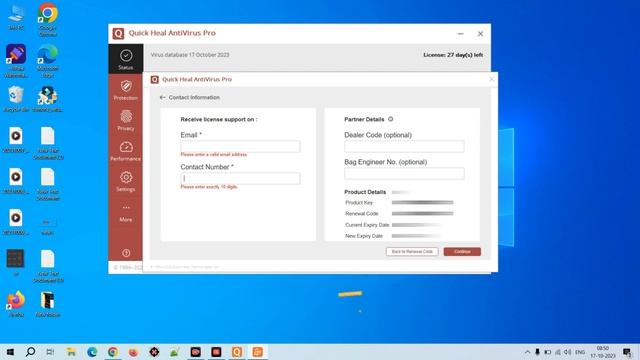Open Microsoft Edge from the taskbar
640x360 pixels.
tap(92, 352)
